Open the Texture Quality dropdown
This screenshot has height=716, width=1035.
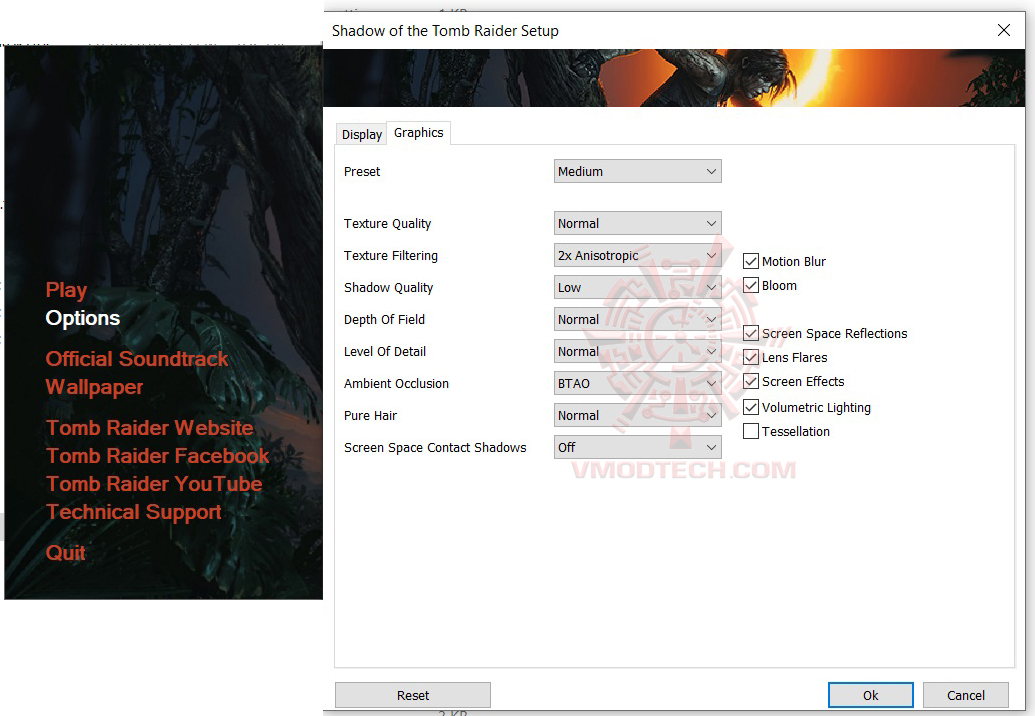coord(637,224)
